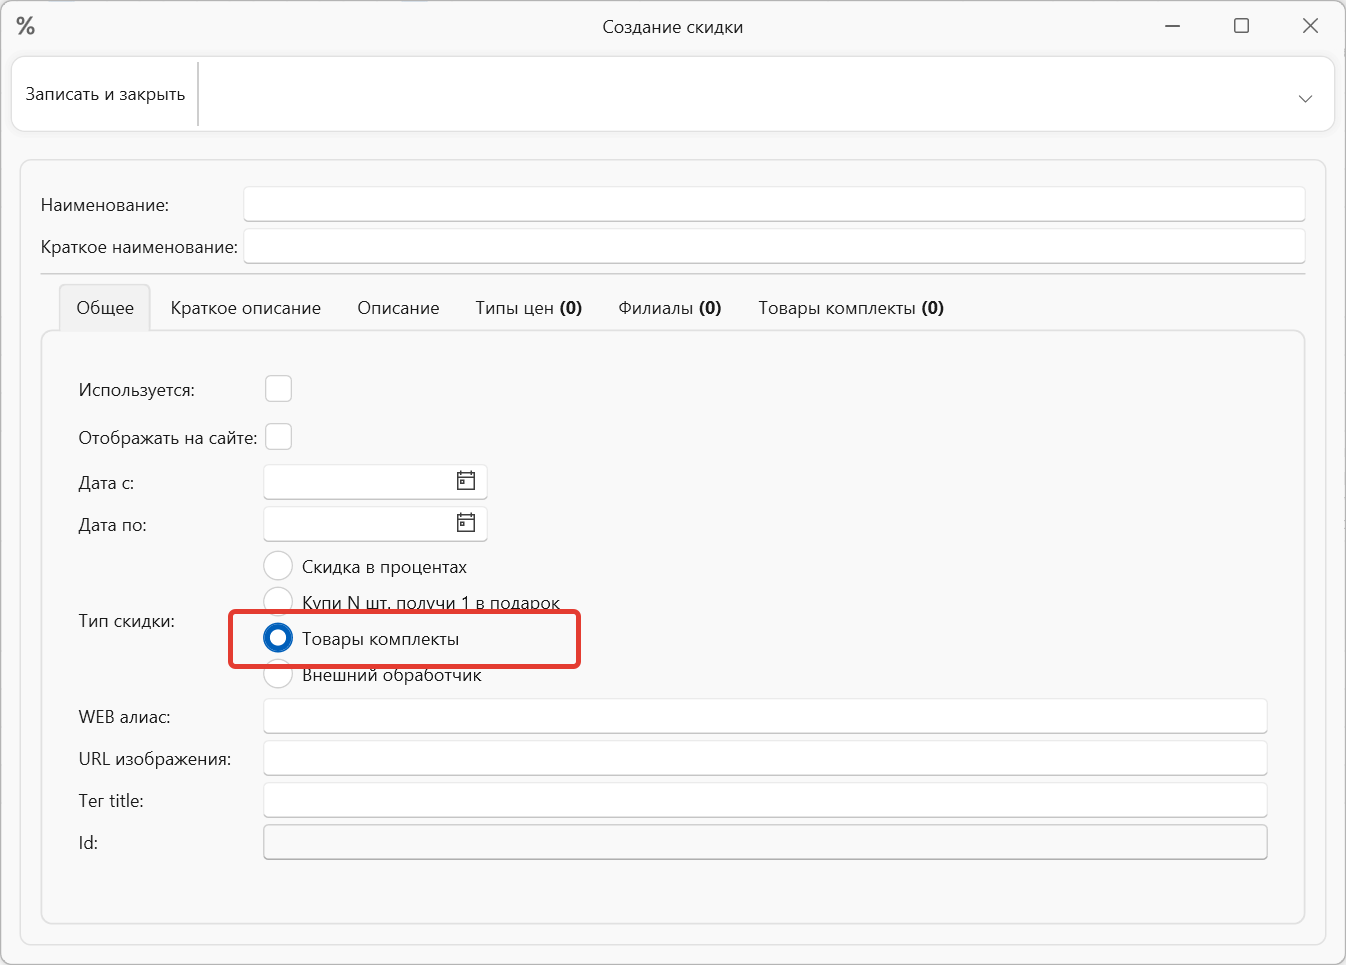Select Скидка в процентах radio option
Viewport: 1346px width, 965px height.
point(278,566)
